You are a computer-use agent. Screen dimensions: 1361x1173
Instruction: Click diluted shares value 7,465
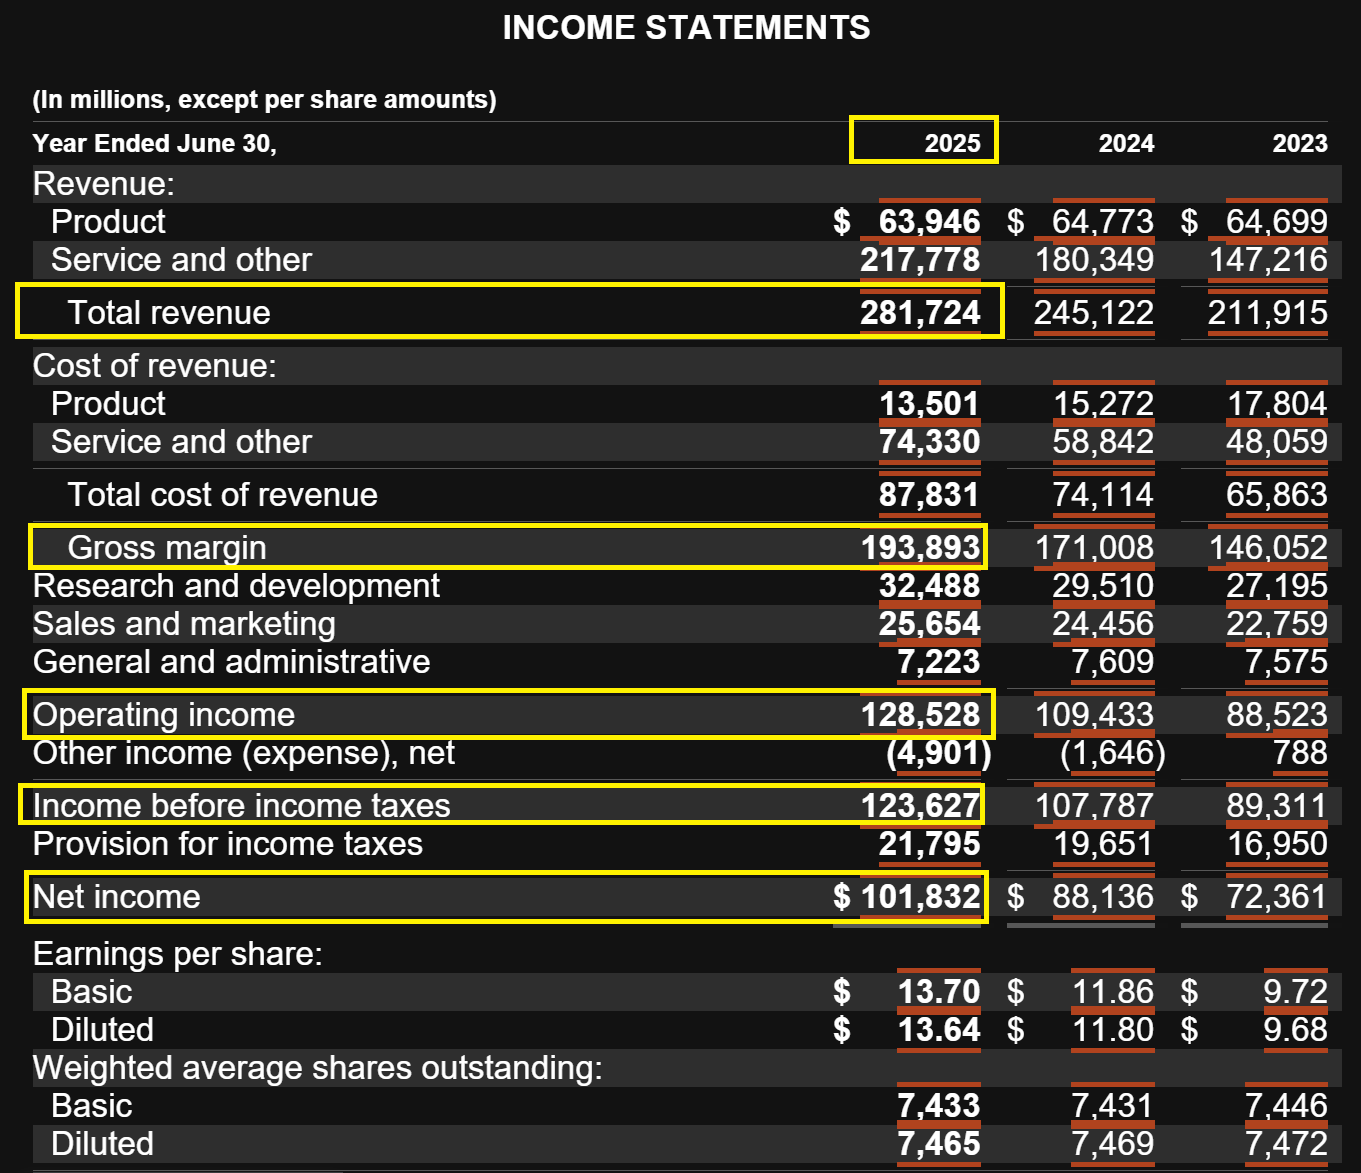tap(938, 1143)
